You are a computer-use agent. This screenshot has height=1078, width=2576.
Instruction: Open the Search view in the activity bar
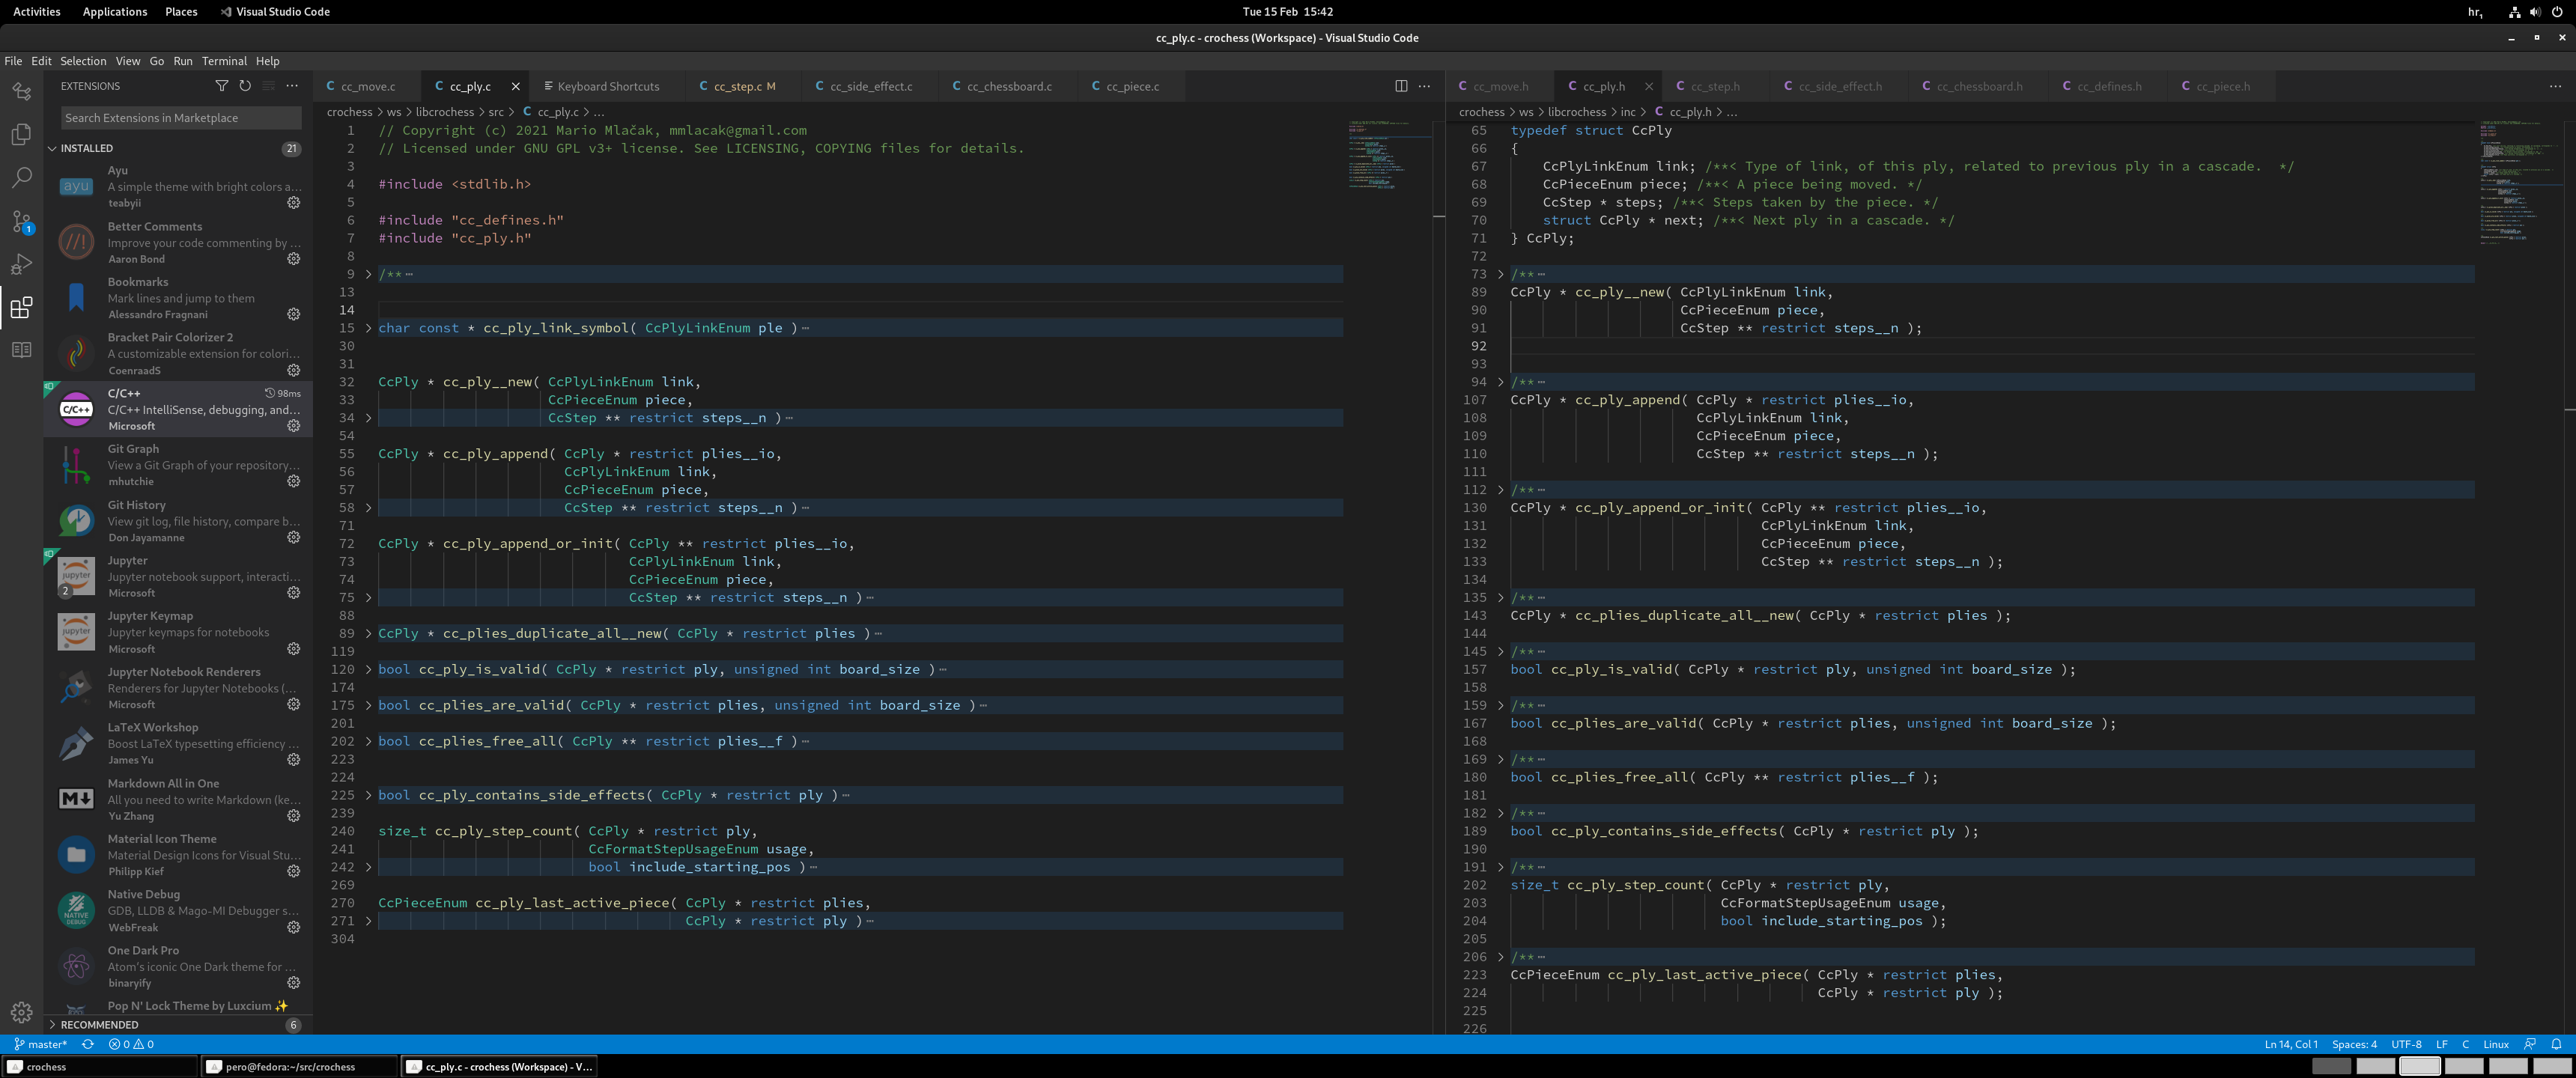point(21,177)
